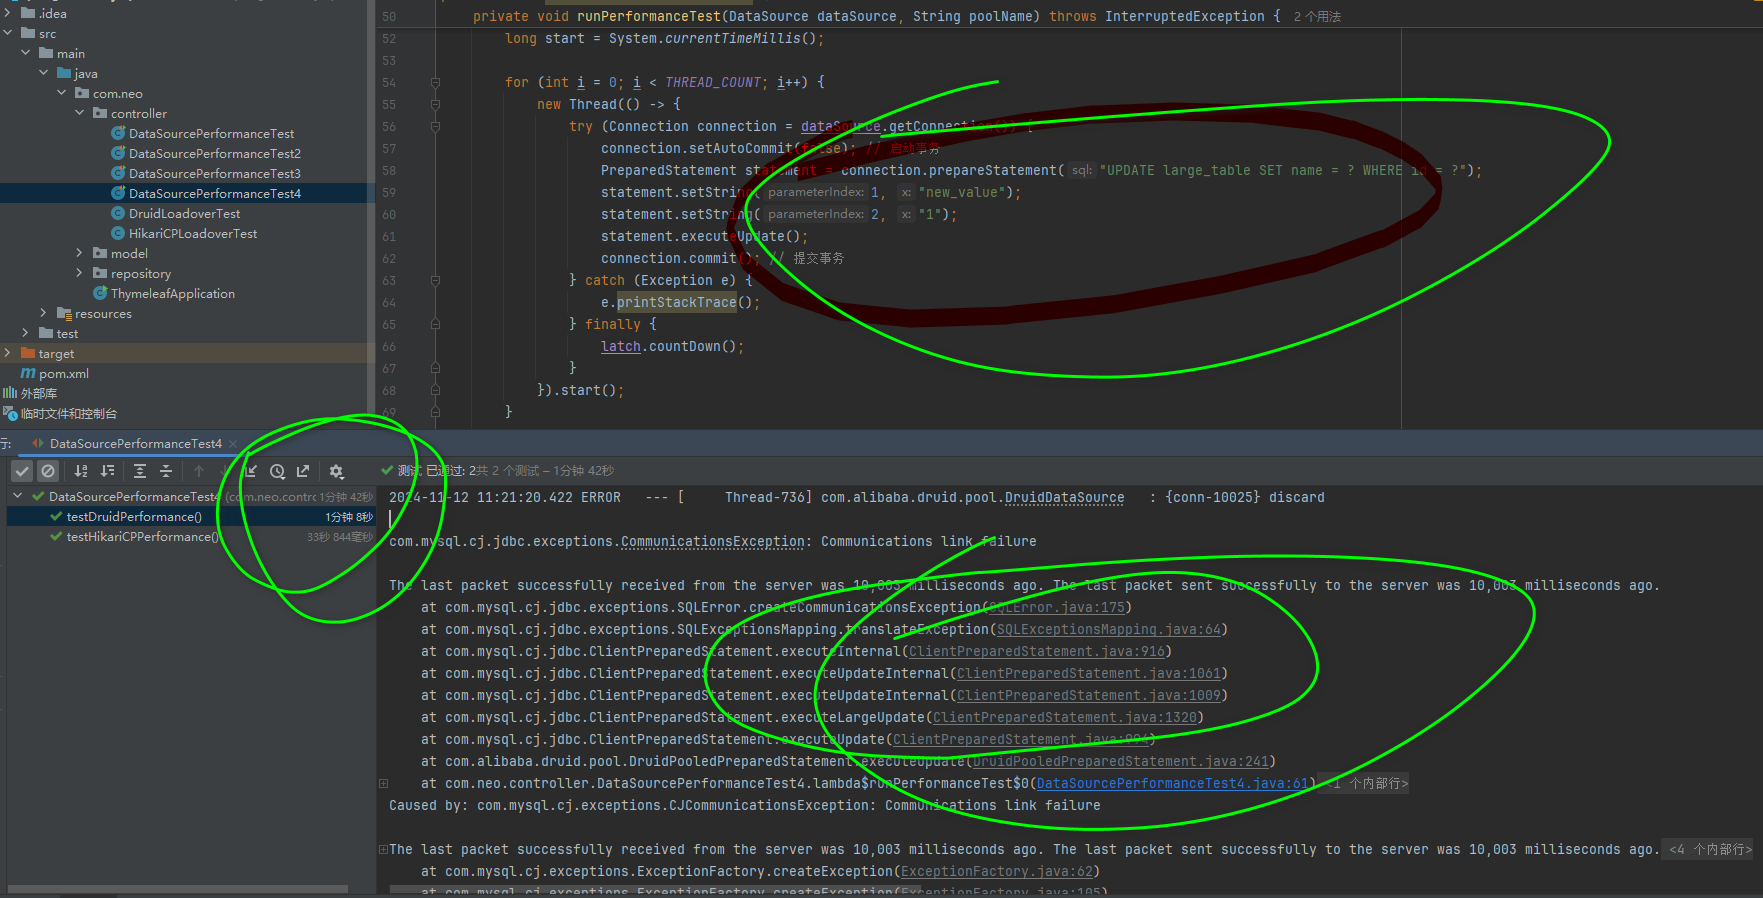This screenshot has width=1763, height=898.
Task: Expand the repository package
Action: click(80, 273)
